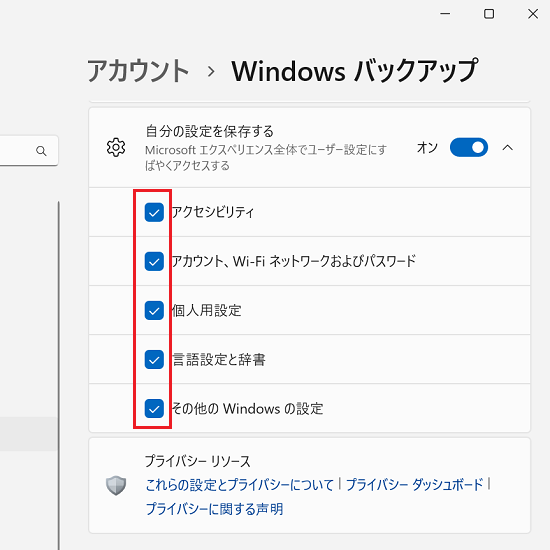Turn off the 自分の設定を保存する toggle
The width and height of the screenshot is (550, 550).
(469, 147)
